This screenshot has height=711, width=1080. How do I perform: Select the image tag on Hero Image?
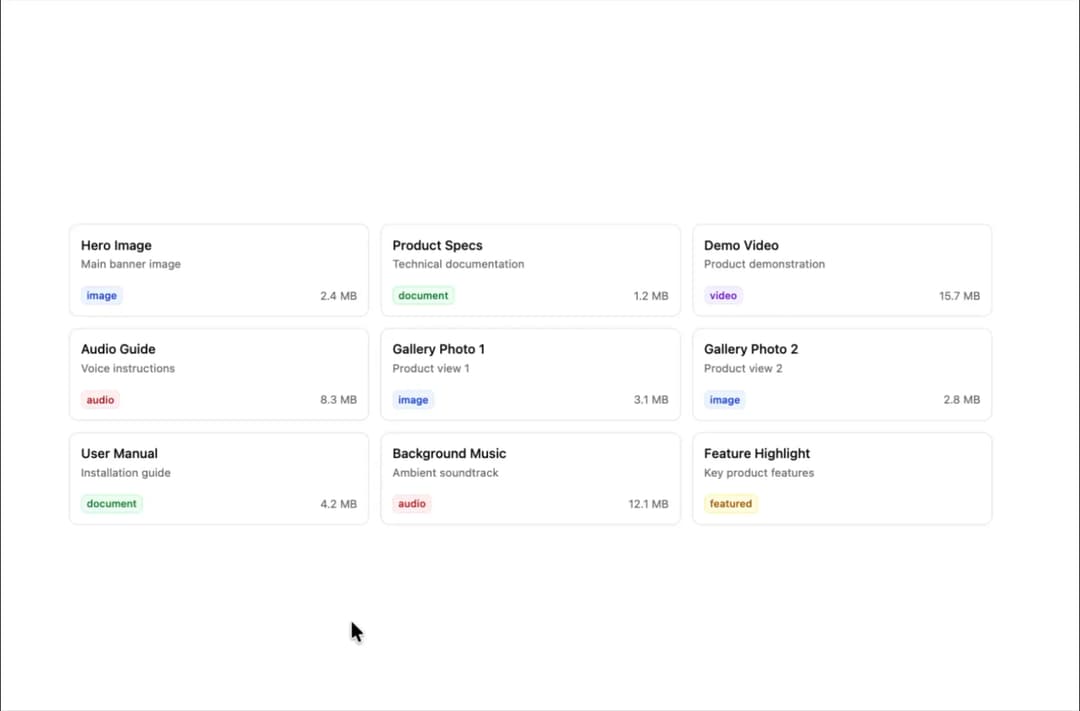pyautogui.click(x=101, y=296)
